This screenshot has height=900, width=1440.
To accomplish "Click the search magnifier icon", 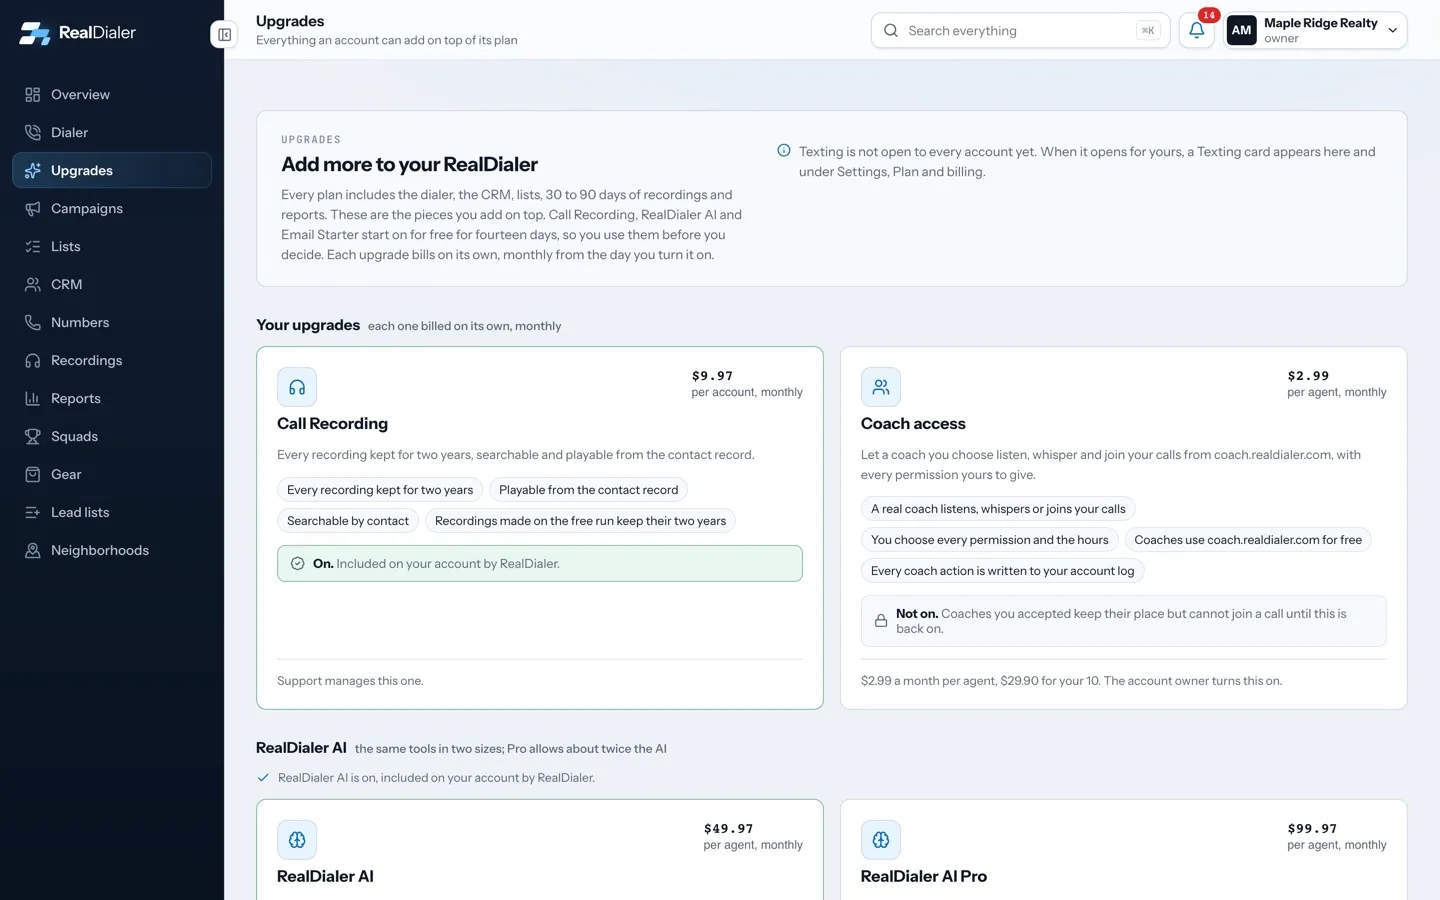I will click(891, 31).
